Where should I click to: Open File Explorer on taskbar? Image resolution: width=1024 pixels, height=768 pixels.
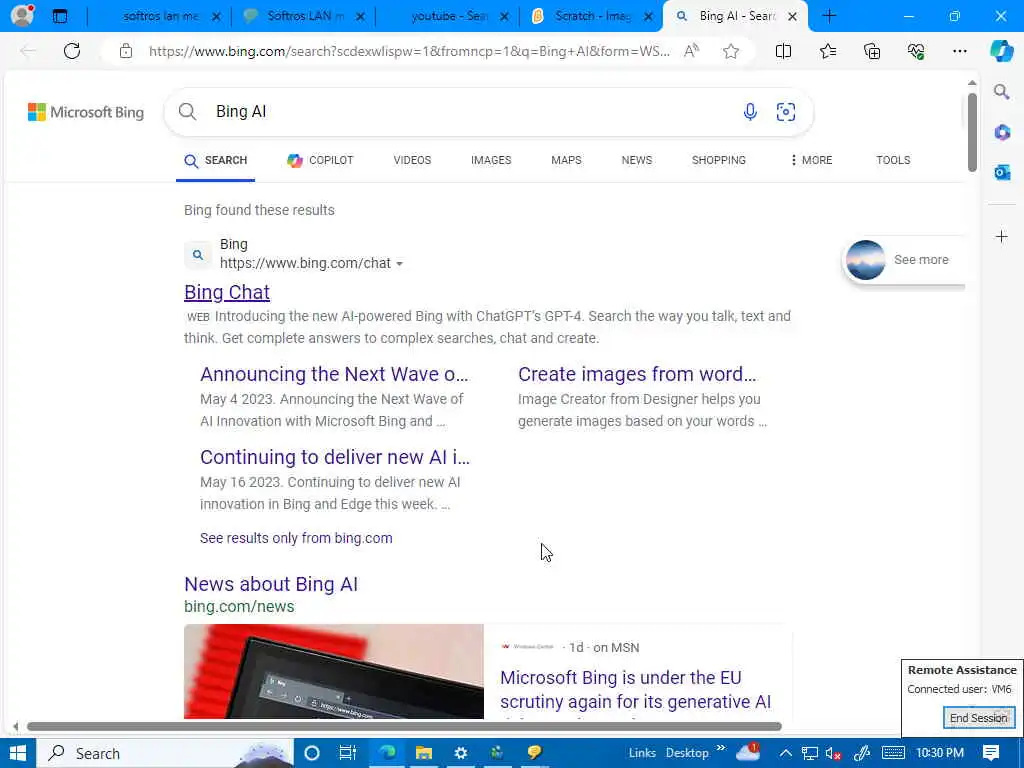424,753
